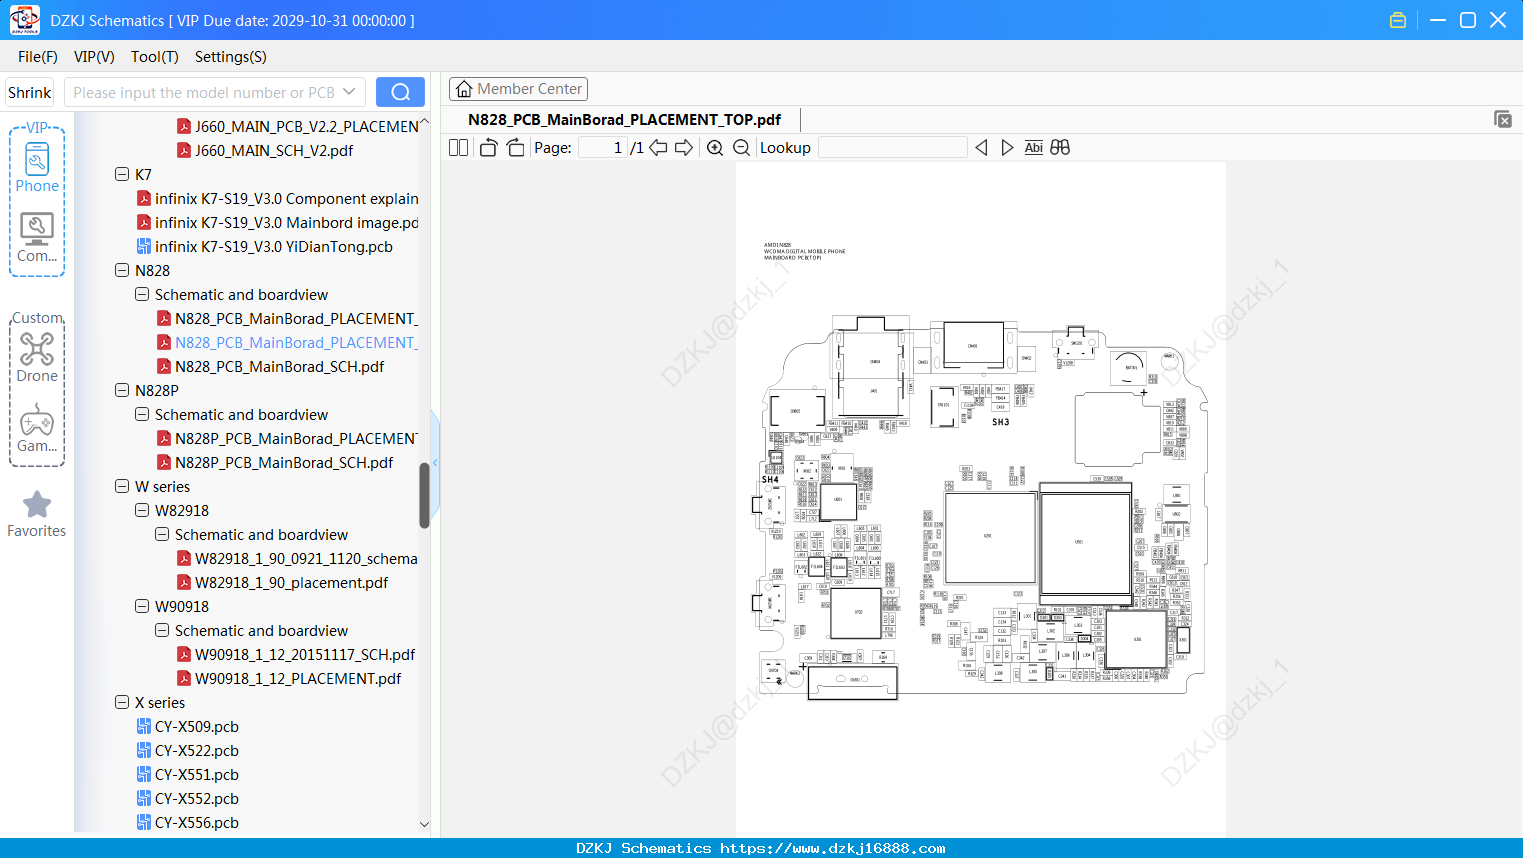Open CY-X551.pcb file

click(x=188, y=774)
